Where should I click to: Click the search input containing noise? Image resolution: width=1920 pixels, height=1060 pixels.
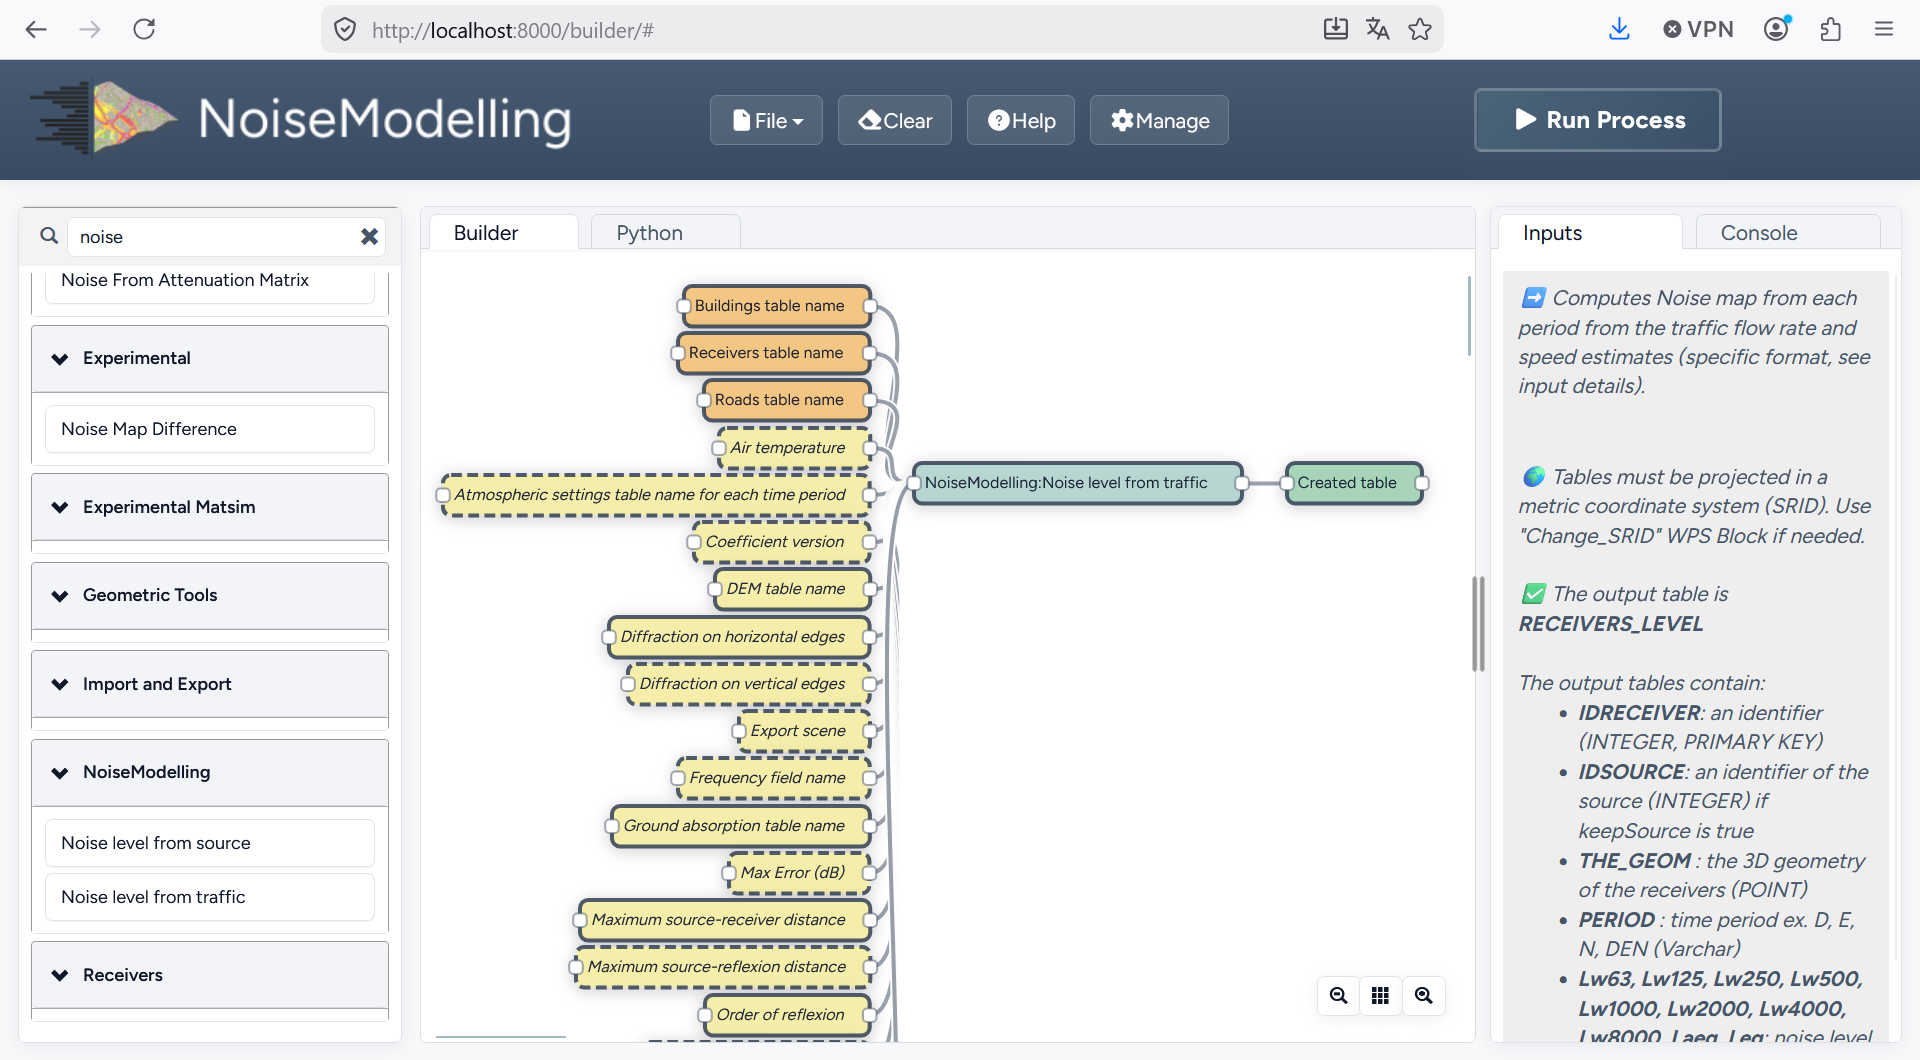pyautogui.click(x=215, y=237)
